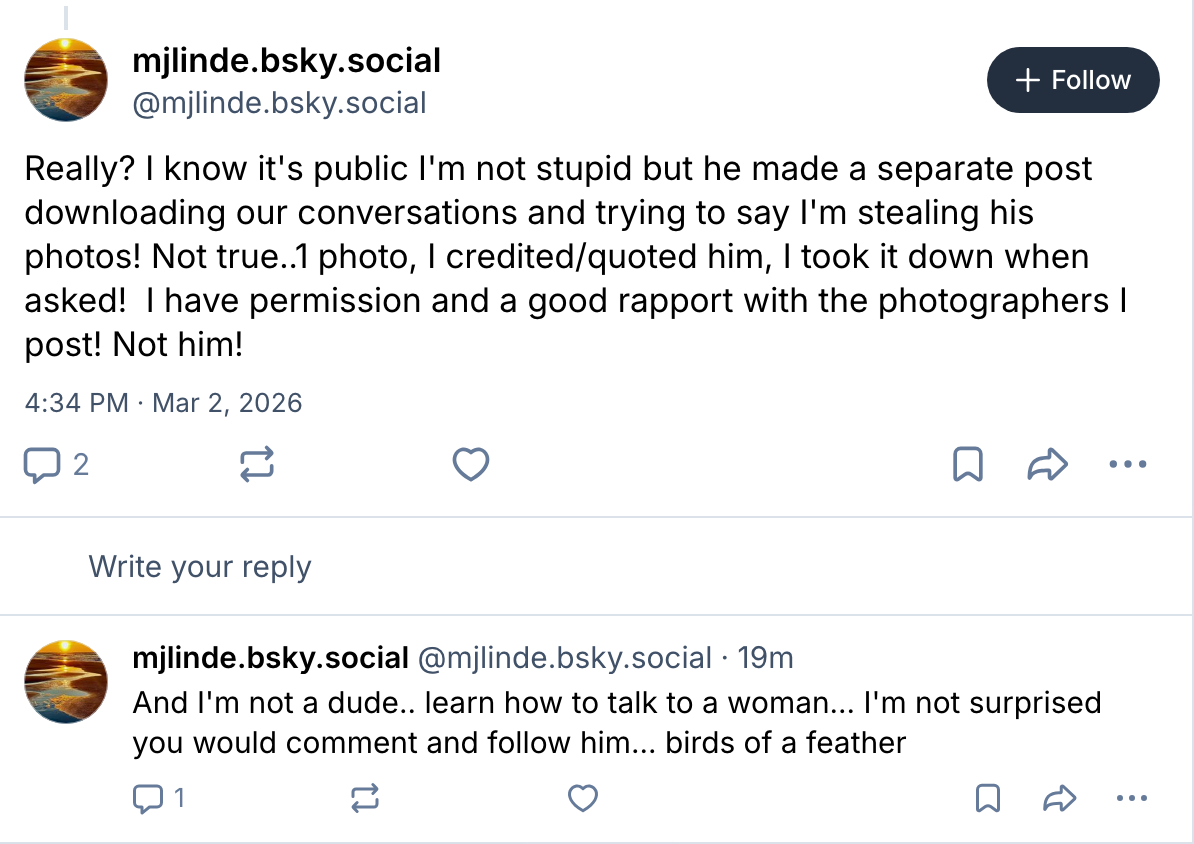Bookmark the "not a dude" reply

(987, 797)
